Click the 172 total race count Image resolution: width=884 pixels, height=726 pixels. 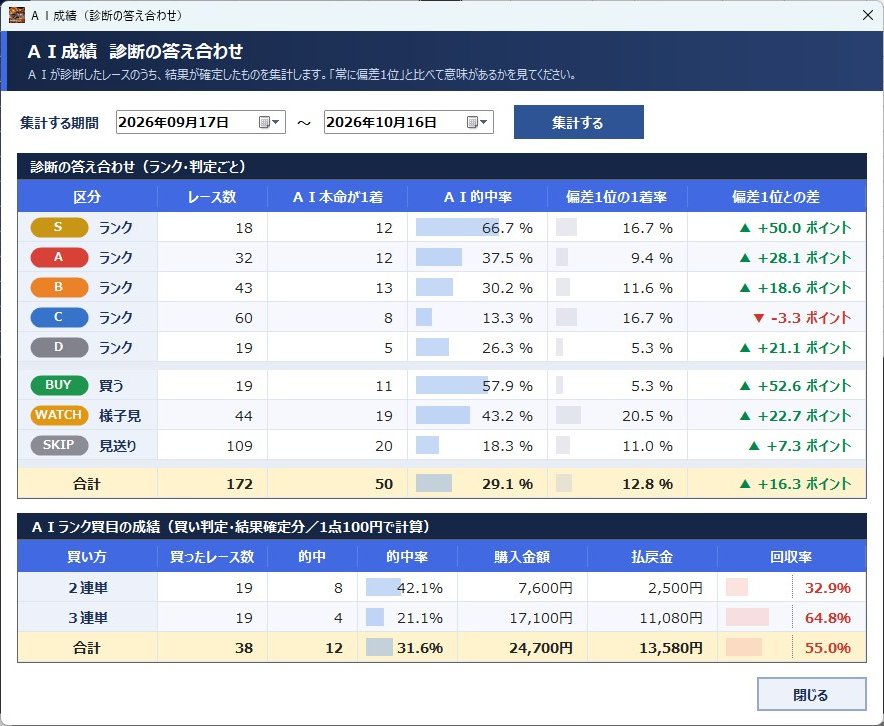tap(239, 484)
